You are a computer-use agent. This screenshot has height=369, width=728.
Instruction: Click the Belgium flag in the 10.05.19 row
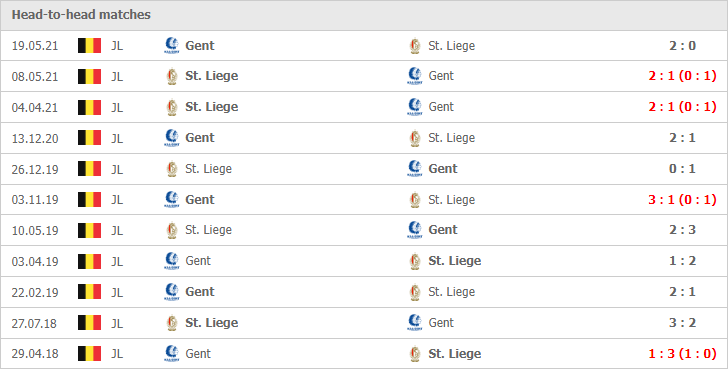[90, 230]
